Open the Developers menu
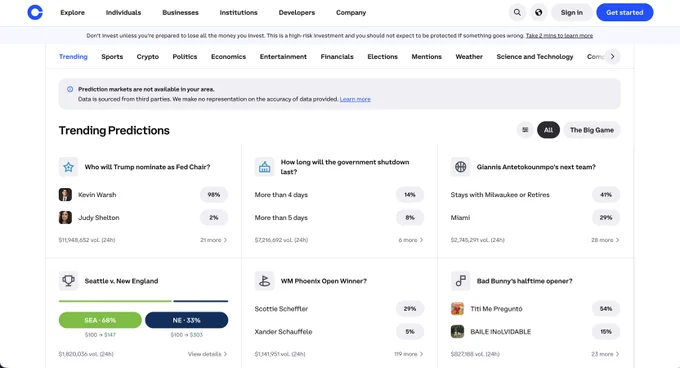 (297, 13)
